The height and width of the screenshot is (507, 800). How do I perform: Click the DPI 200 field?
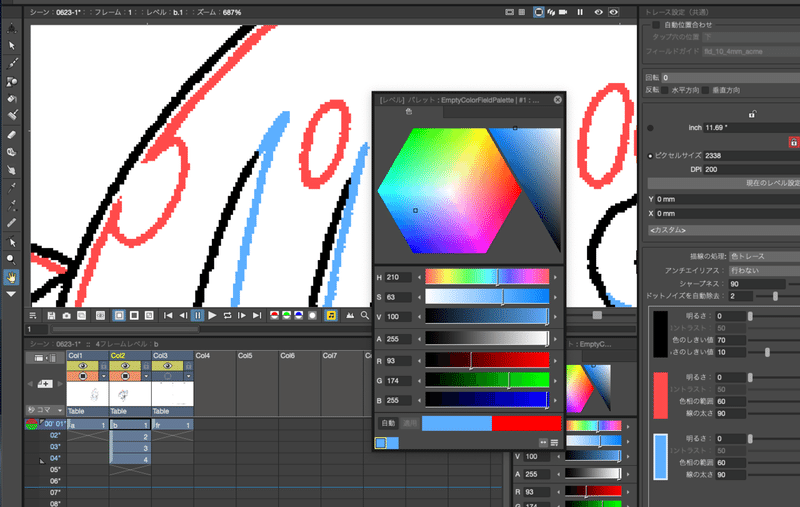752,169
